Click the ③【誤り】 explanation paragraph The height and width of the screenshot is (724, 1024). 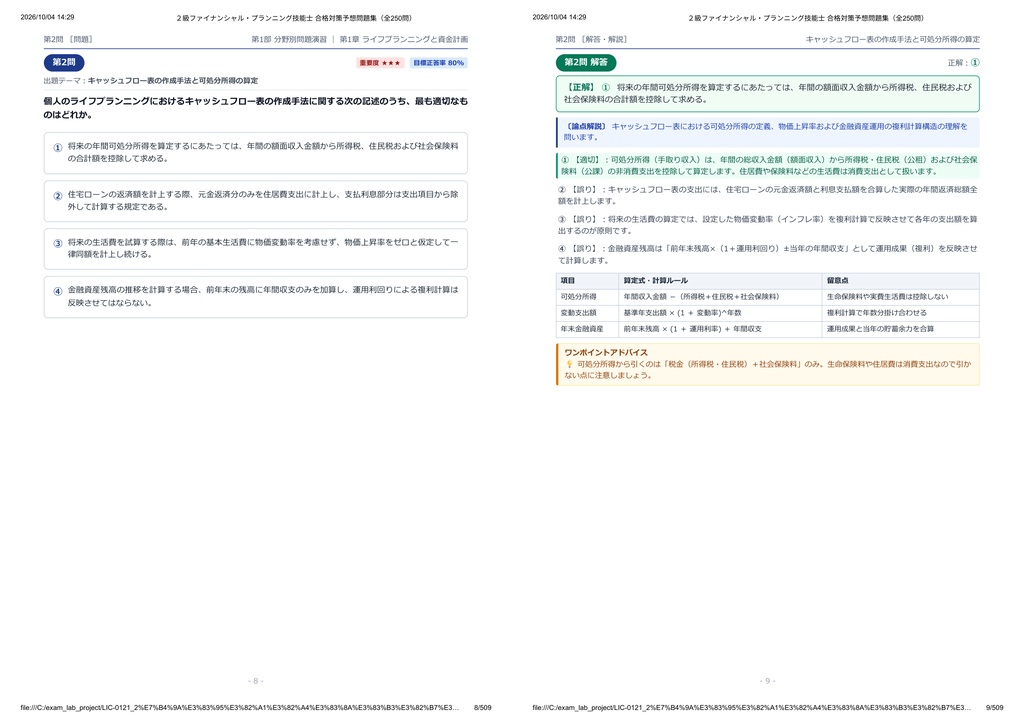click(x=767, y=225)
